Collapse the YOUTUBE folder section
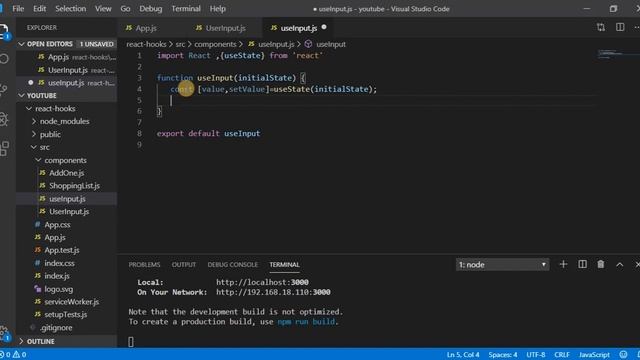 tap(22, 96)
